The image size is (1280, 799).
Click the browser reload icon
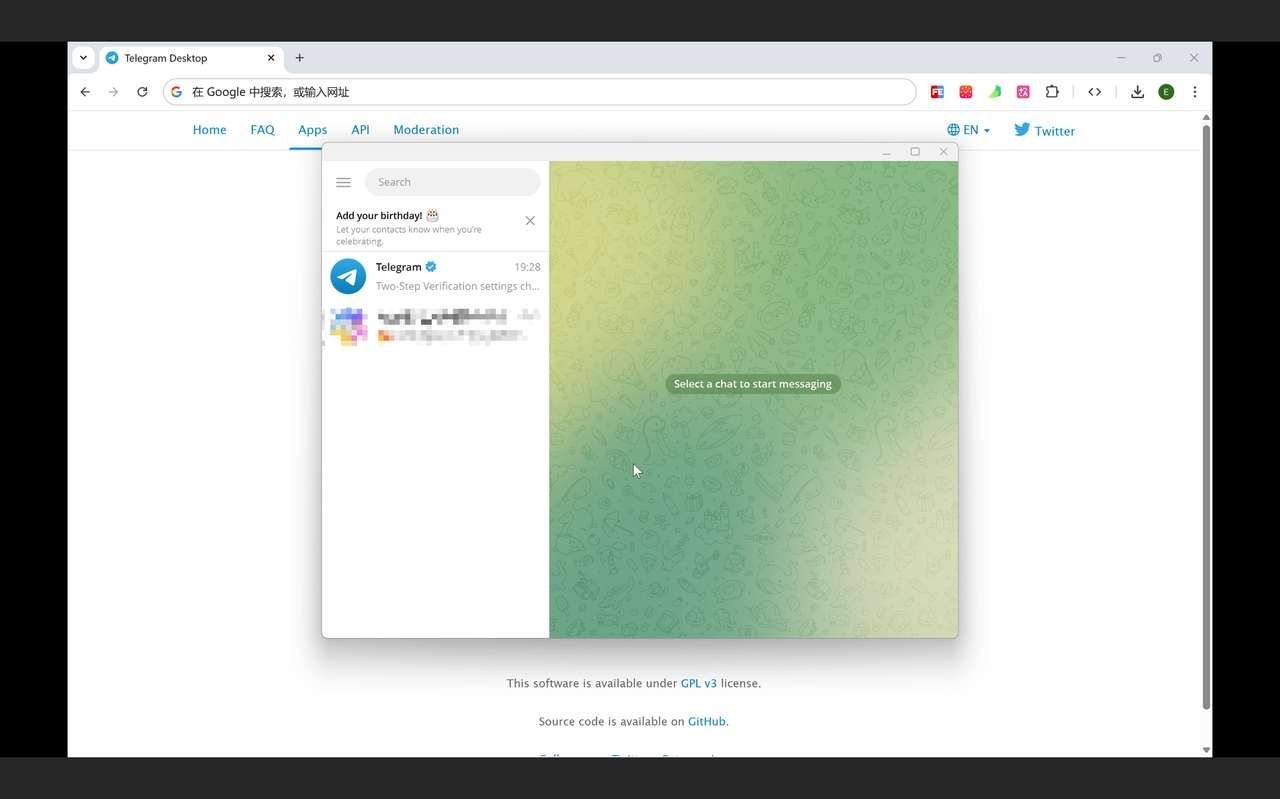click(x=142, y=92)
